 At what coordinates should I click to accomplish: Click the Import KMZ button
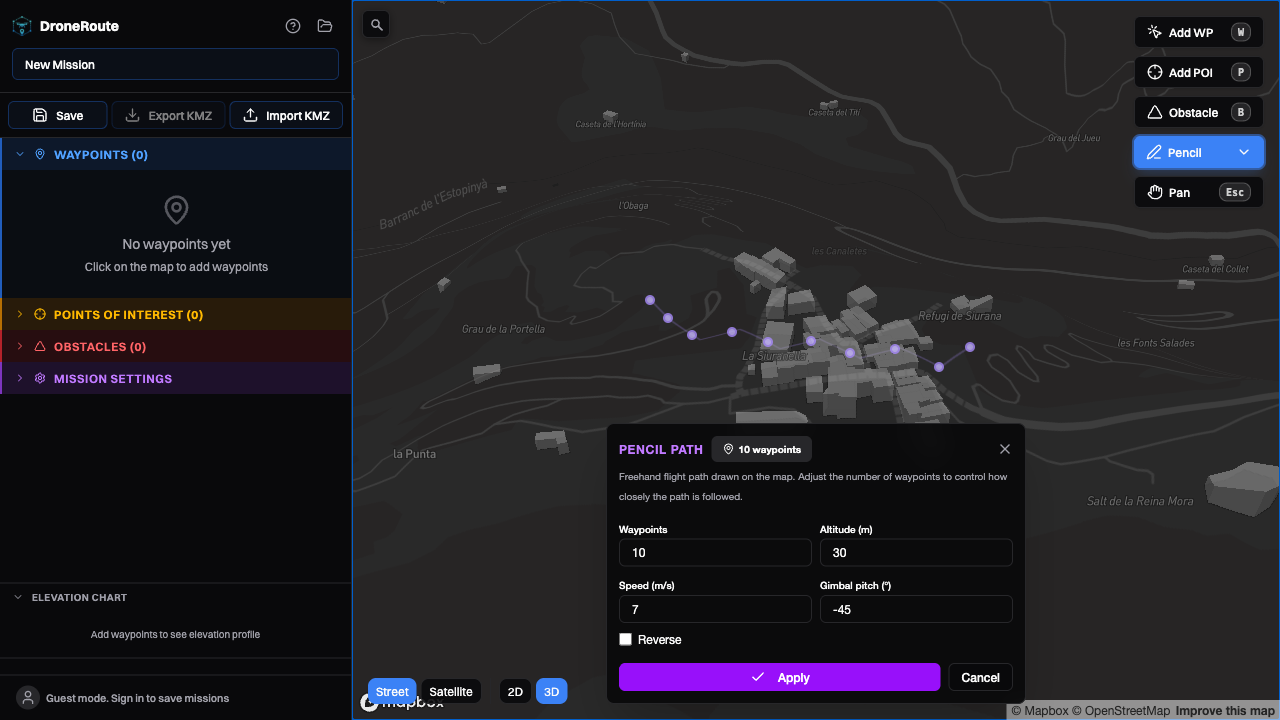[286, 116]
